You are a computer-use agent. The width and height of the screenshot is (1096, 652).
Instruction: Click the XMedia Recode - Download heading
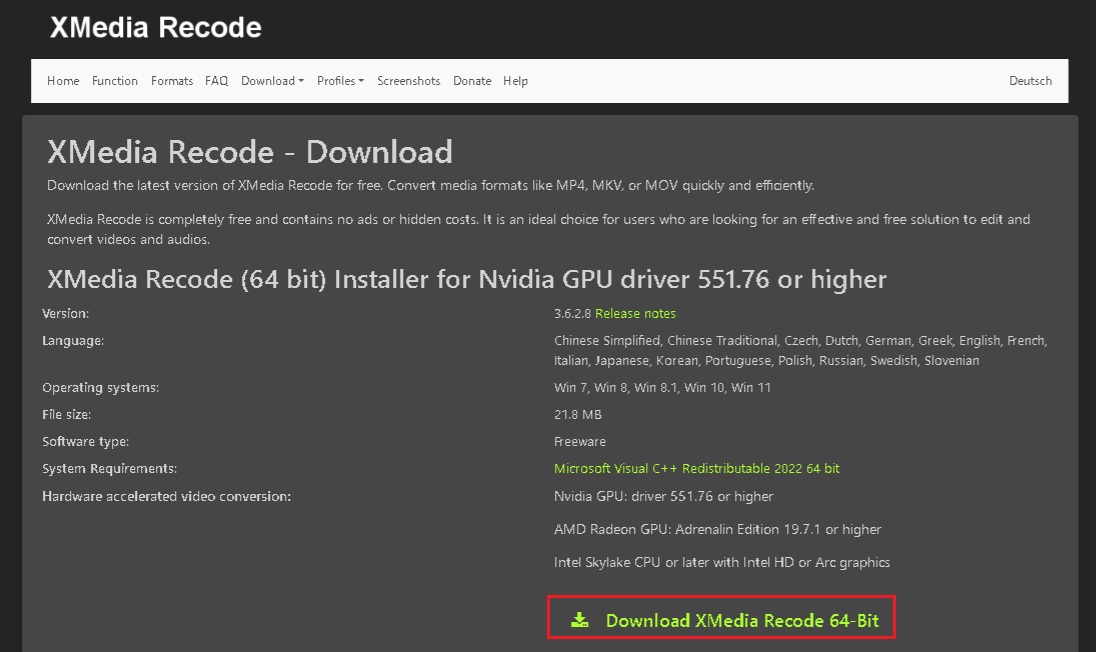[250, 152]
